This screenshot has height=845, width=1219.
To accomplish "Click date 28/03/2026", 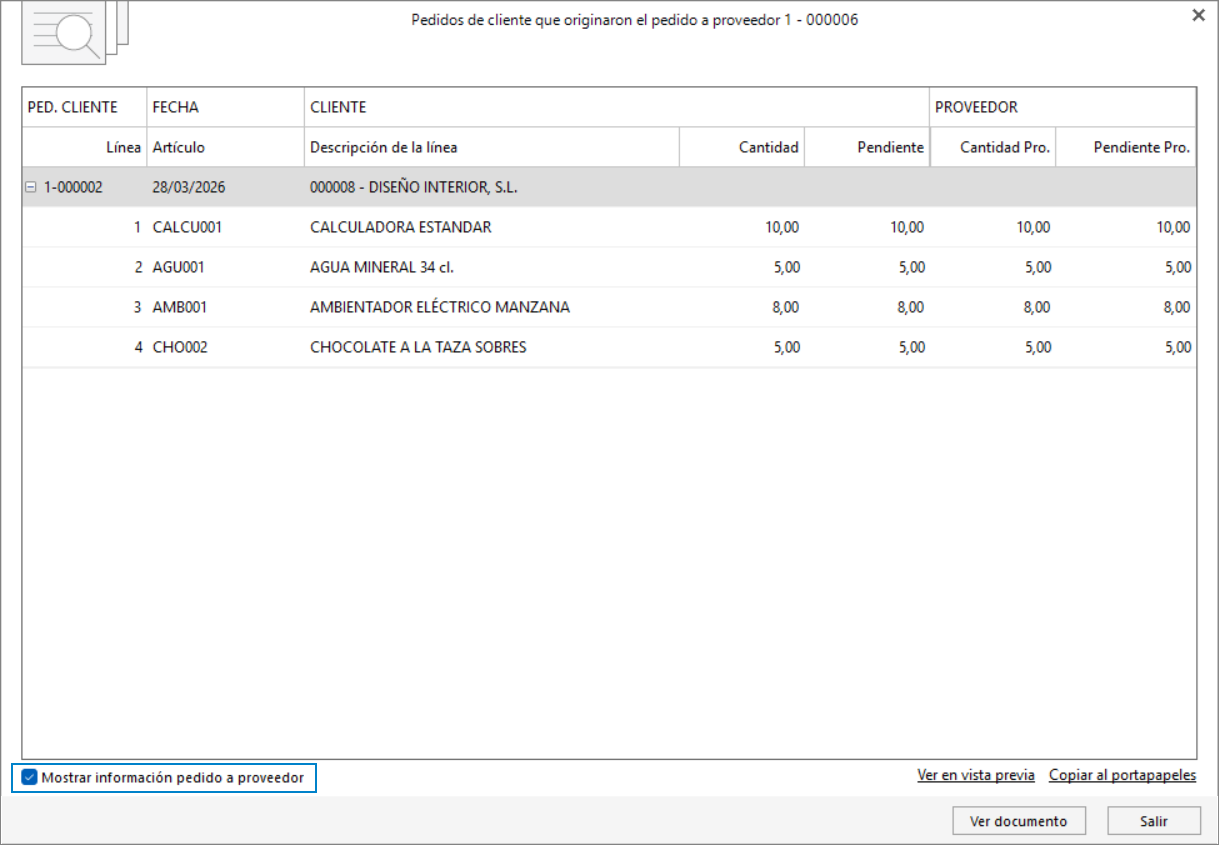I will click(x=189, y=187).
